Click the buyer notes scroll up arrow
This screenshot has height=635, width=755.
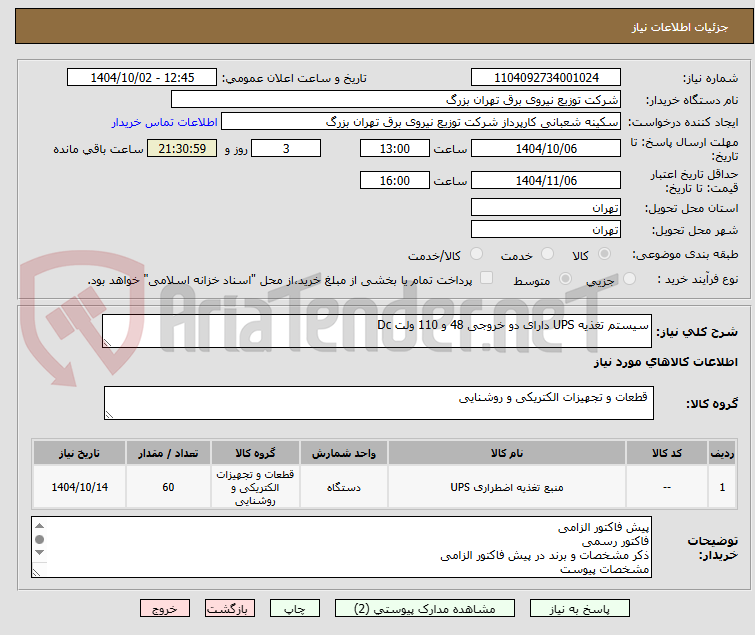[39, 526]
